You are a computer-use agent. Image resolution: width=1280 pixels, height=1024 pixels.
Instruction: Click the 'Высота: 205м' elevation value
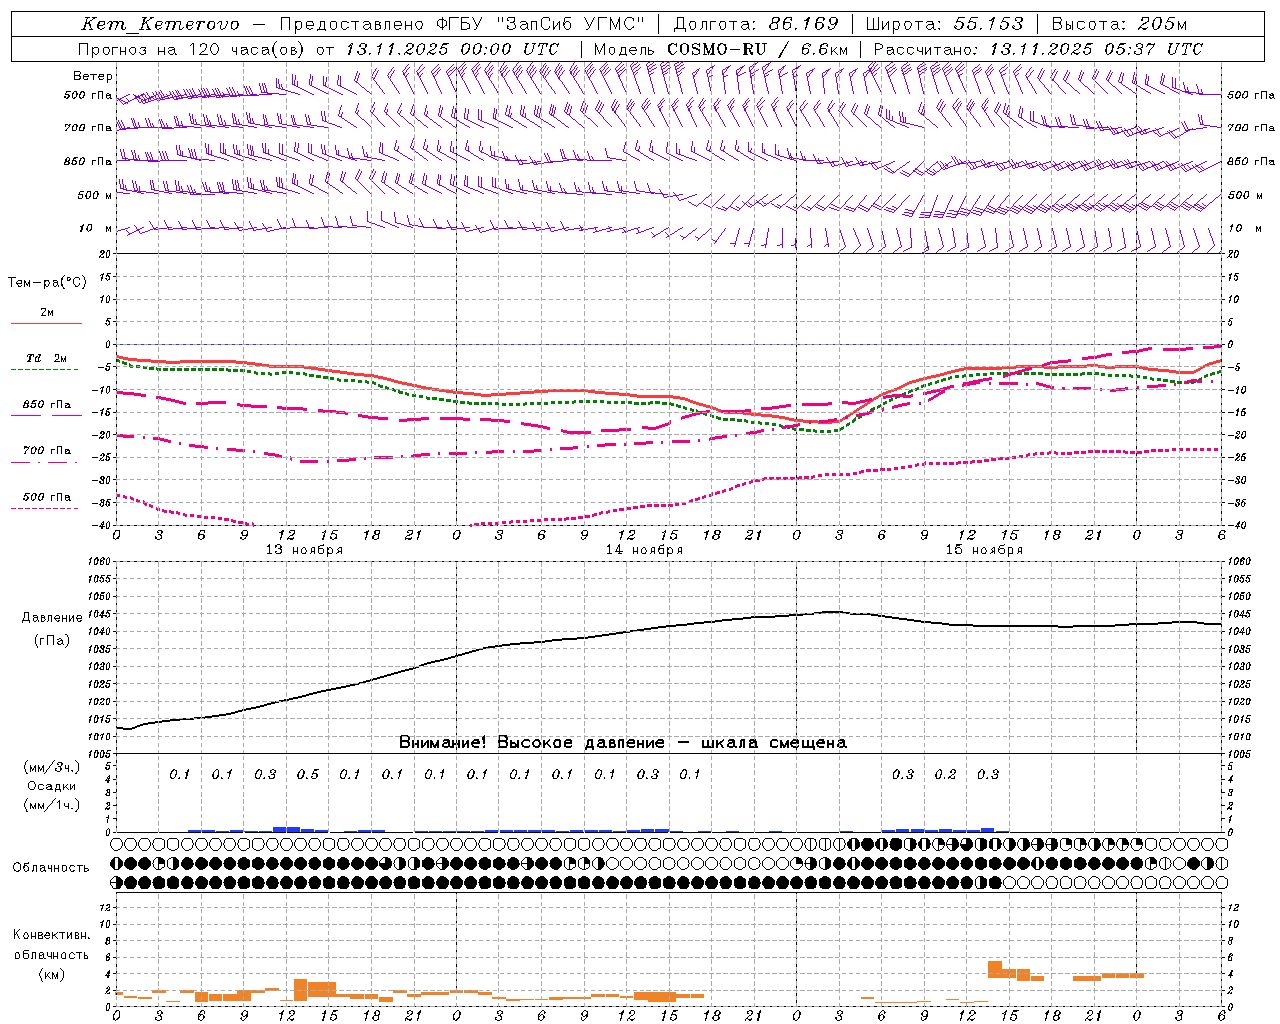pyautogui.click(x=1119, y=24)
